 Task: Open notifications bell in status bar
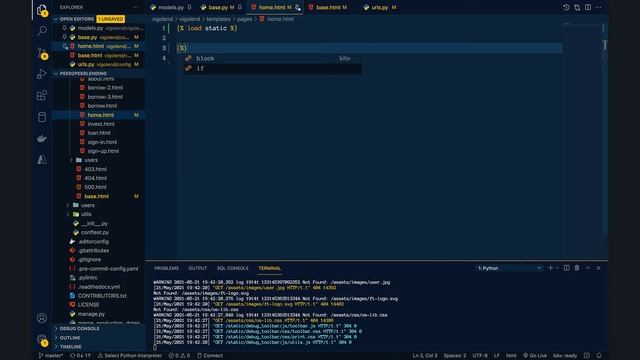pos(598,356)
